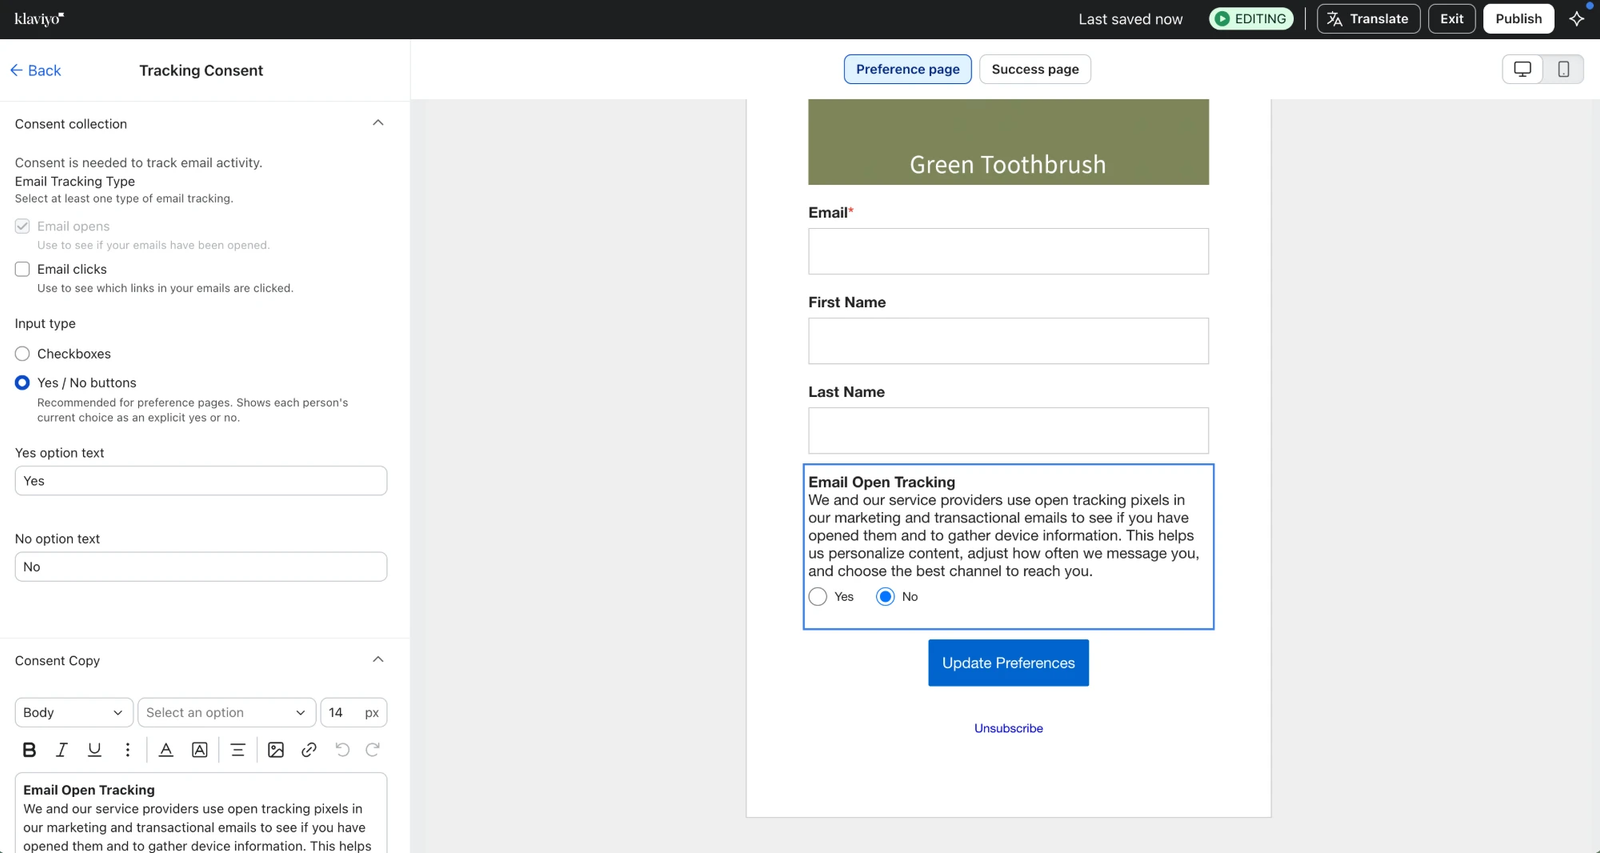
Task: Select Checkboxes input type
Action: coord(22,354)
